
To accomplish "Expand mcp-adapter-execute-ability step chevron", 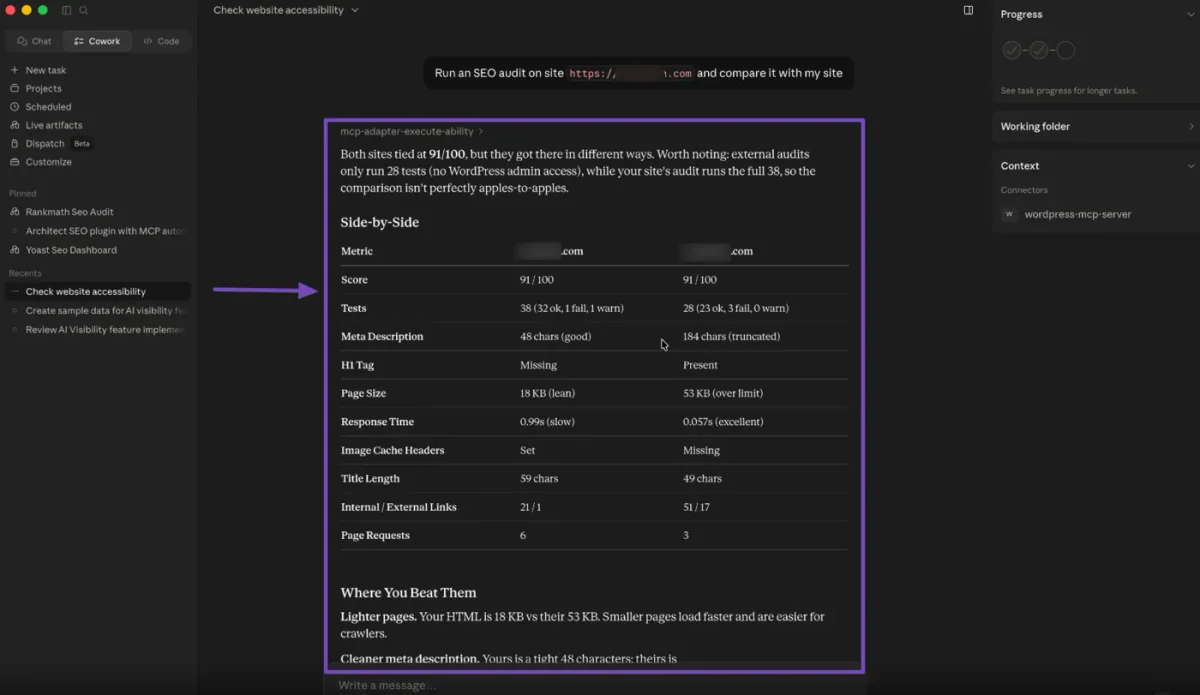I will 481,131.
